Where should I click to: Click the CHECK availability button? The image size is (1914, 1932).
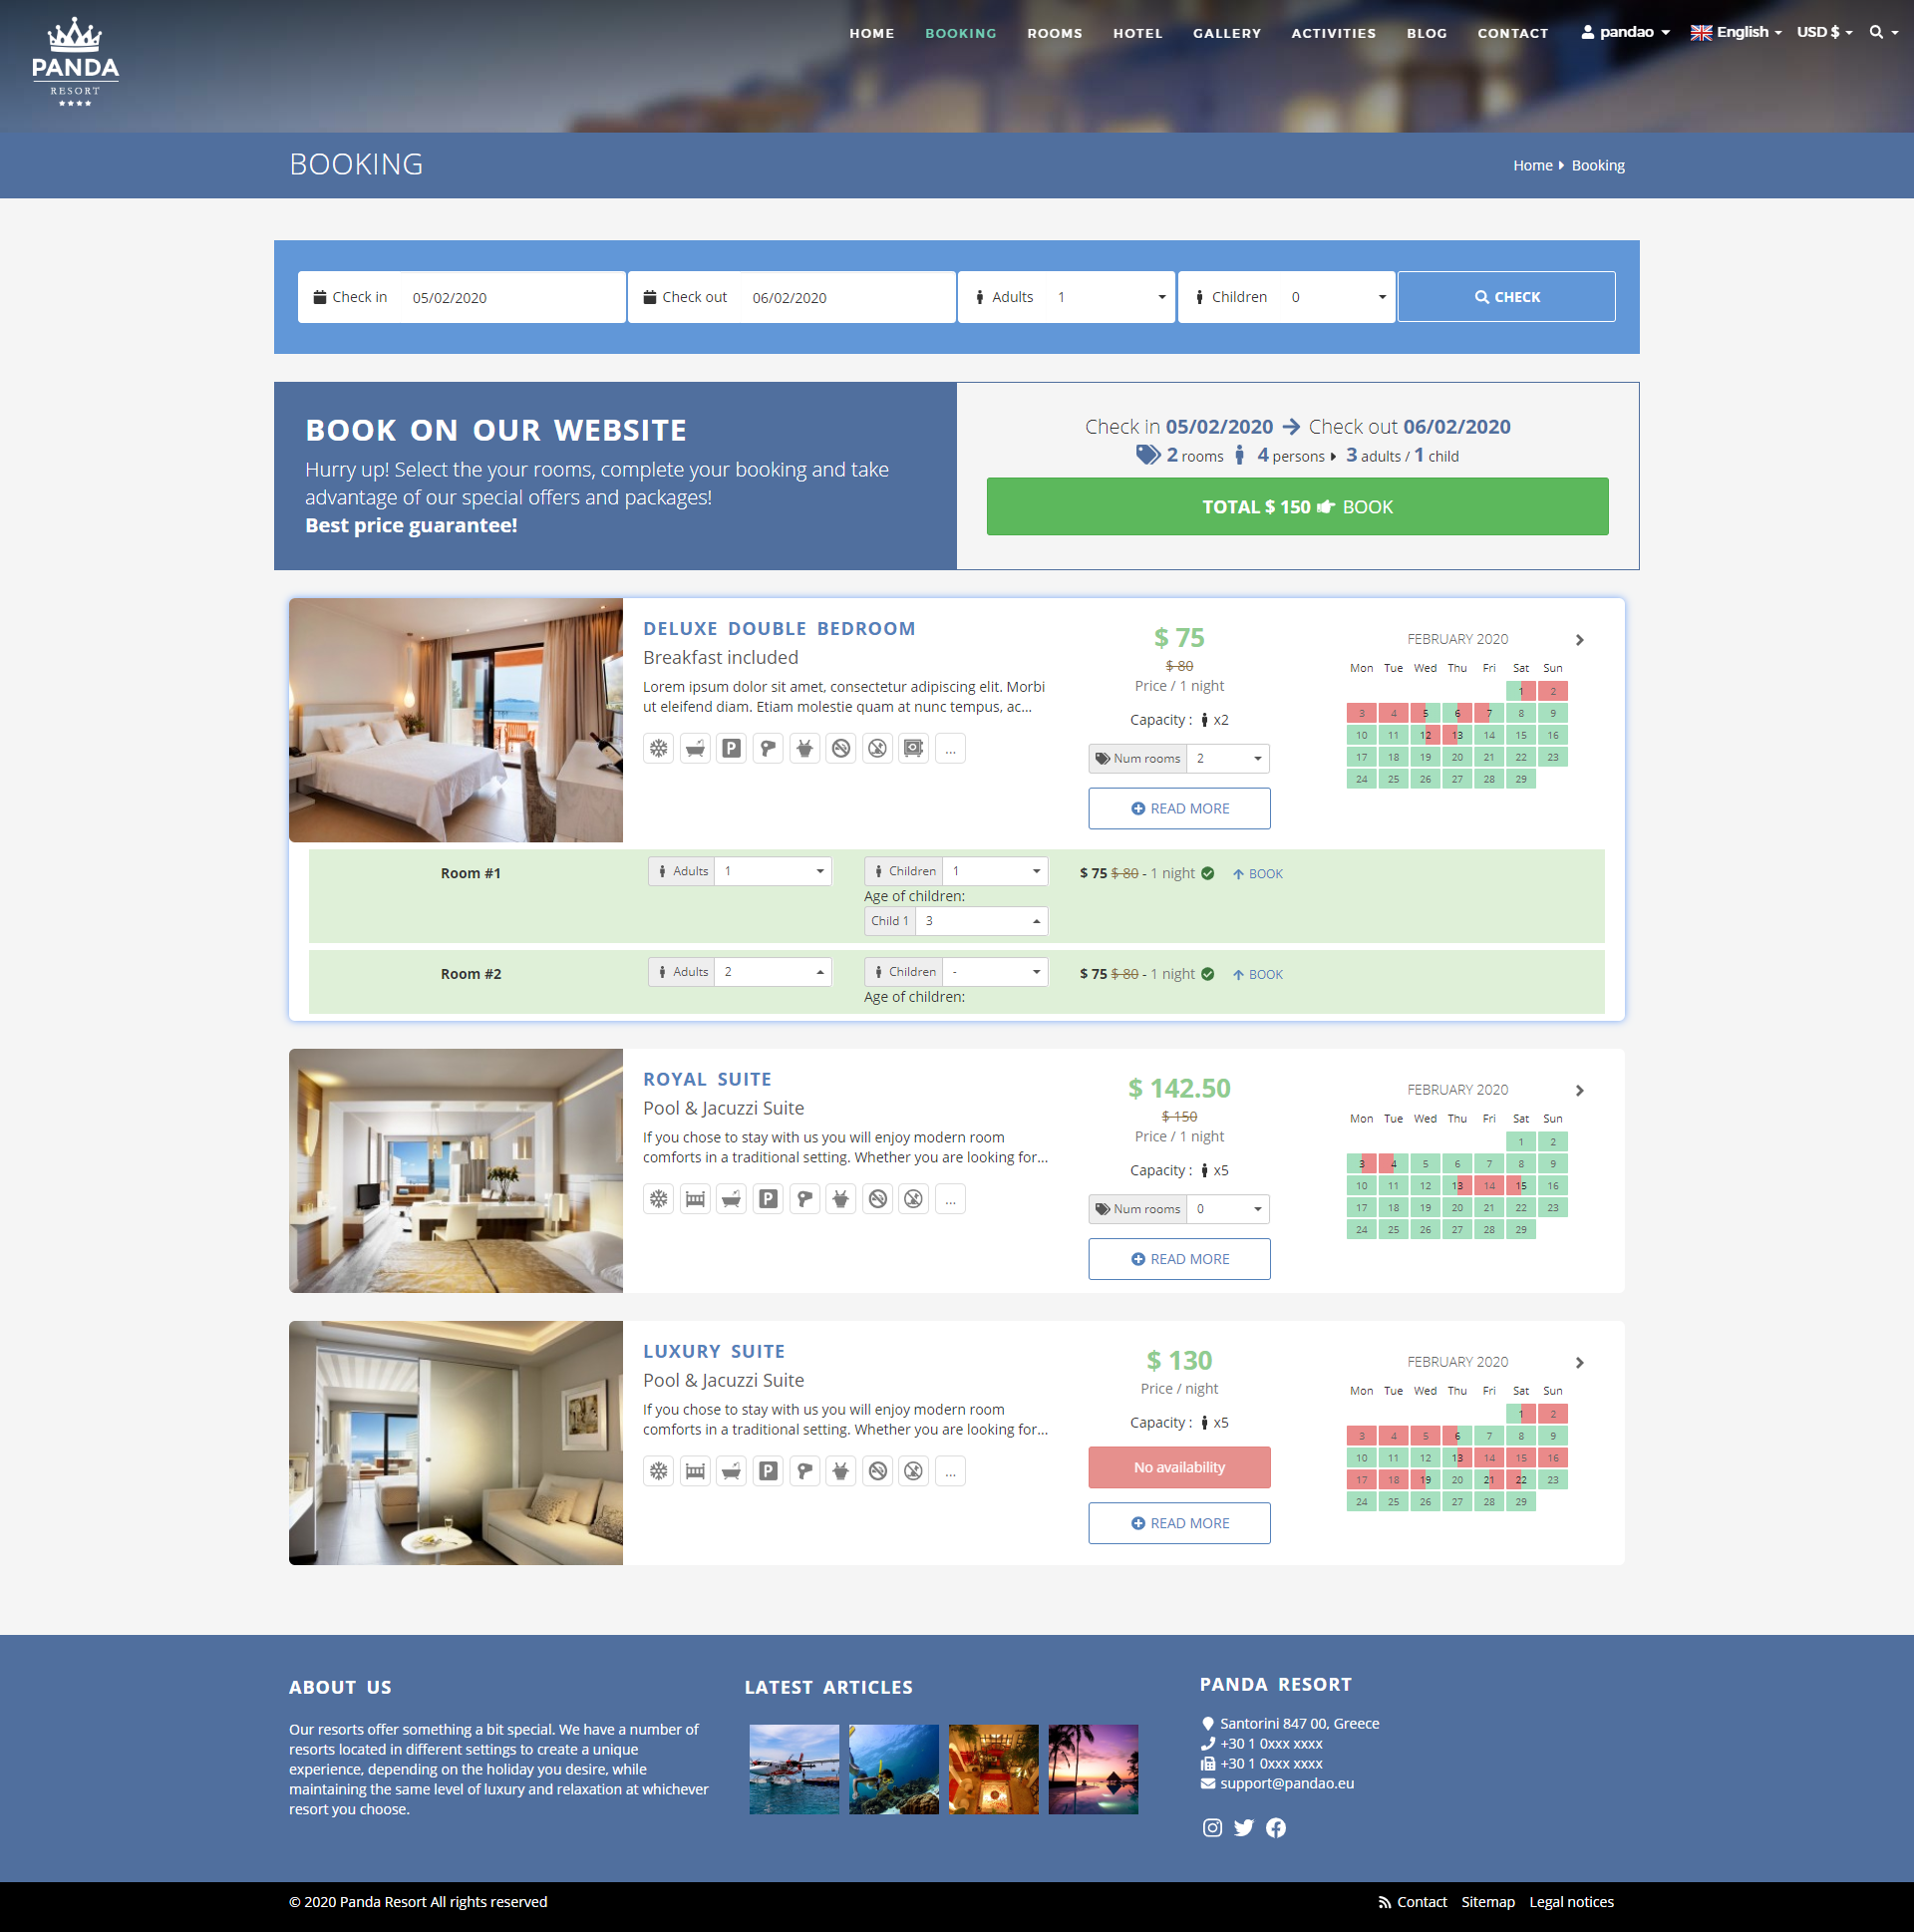pos(1506,297)
